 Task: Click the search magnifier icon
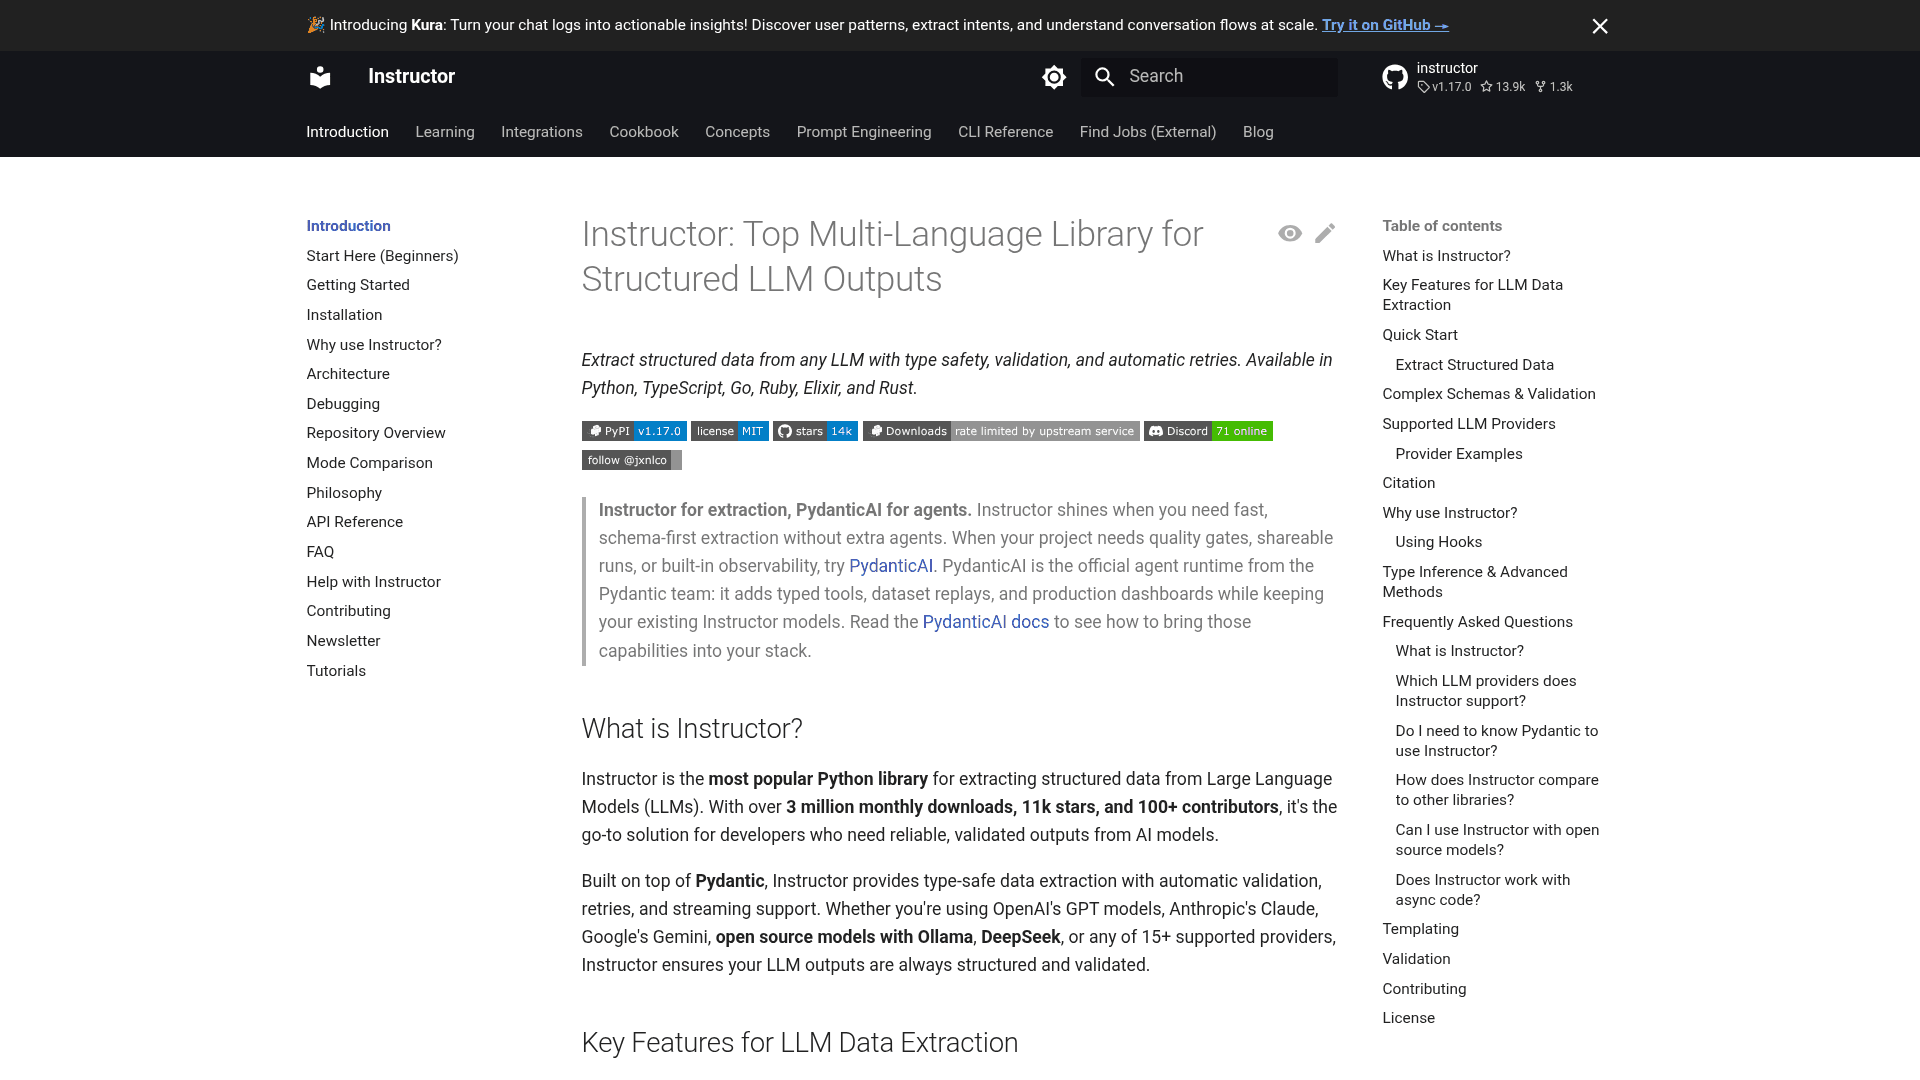coord(1104,77)
